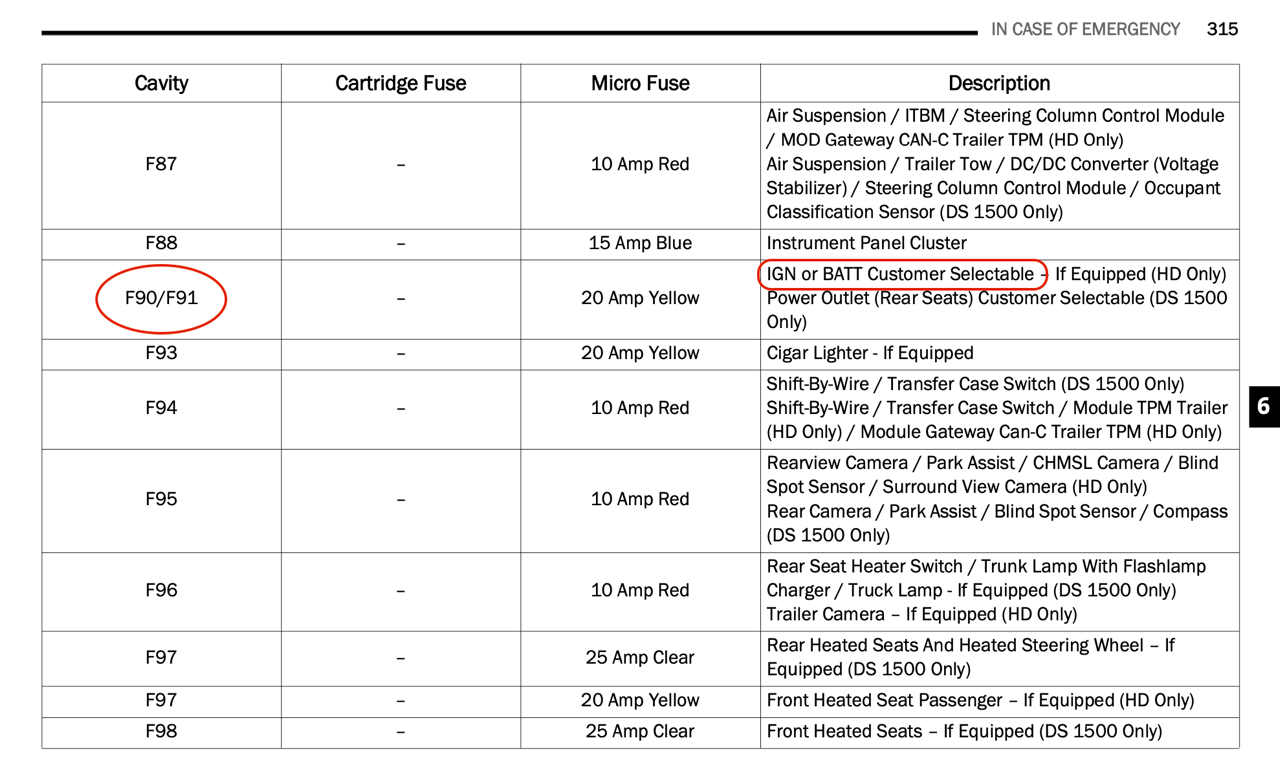
Task: Click '25 Amp Clear' in the F98 row
Action: (x=640, y=731)
